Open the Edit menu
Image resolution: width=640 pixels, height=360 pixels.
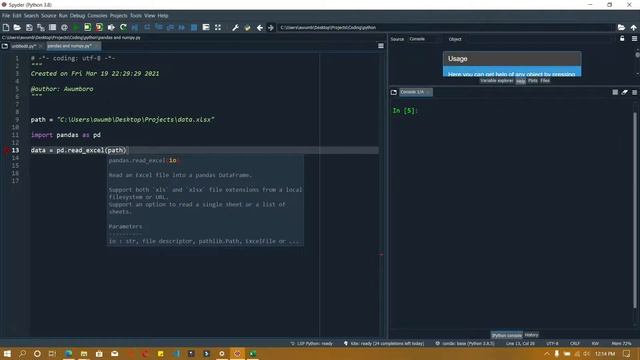pyautogui.click(x=17, y=16)
